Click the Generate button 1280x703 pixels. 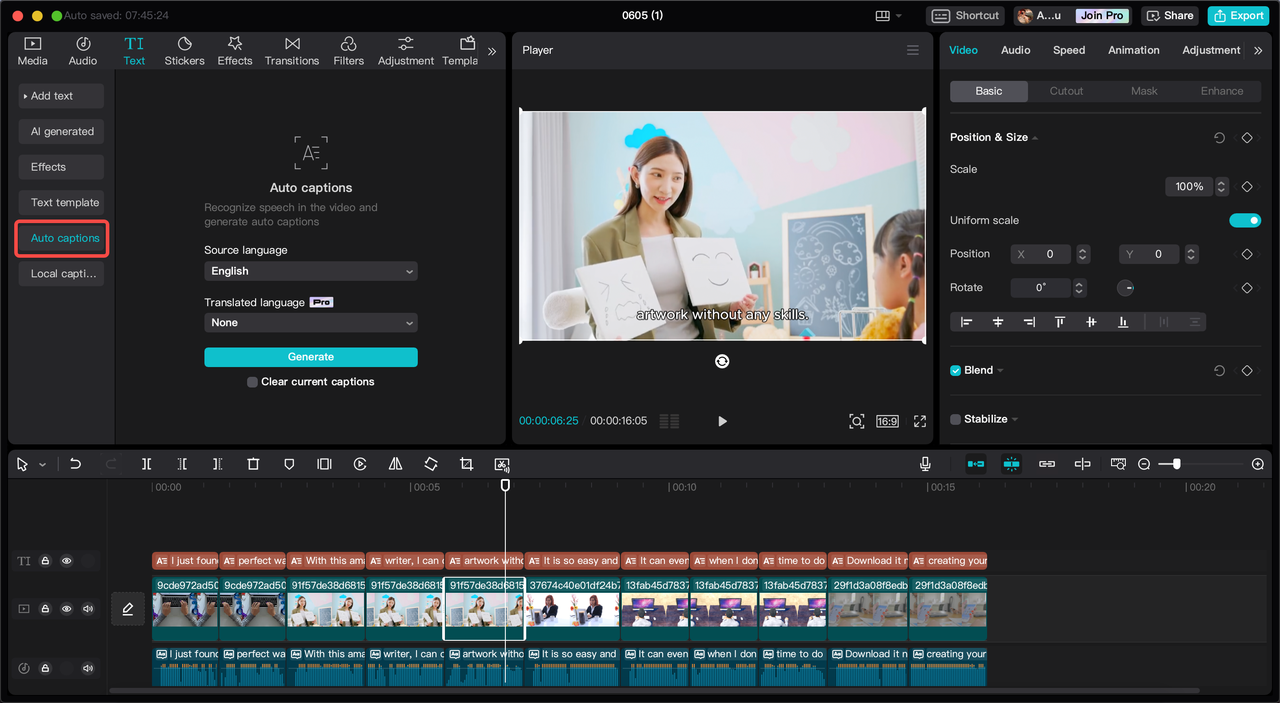(310, 357)
